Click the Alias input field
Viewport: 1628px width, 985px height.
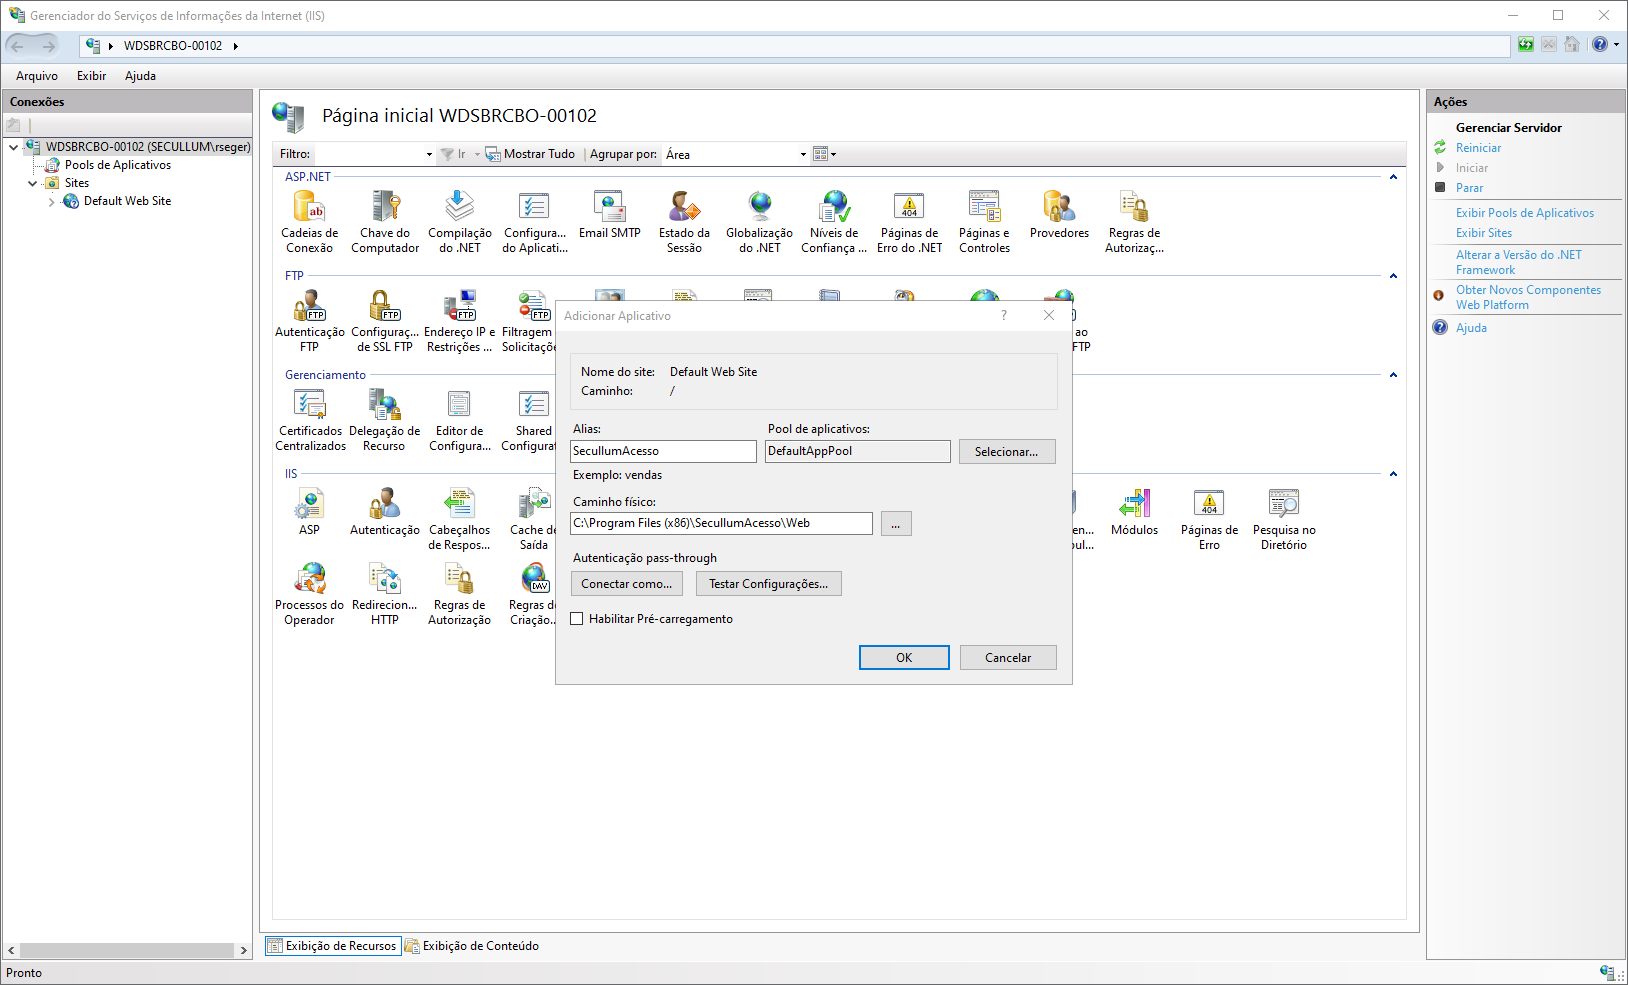click(x=663, y=452)
